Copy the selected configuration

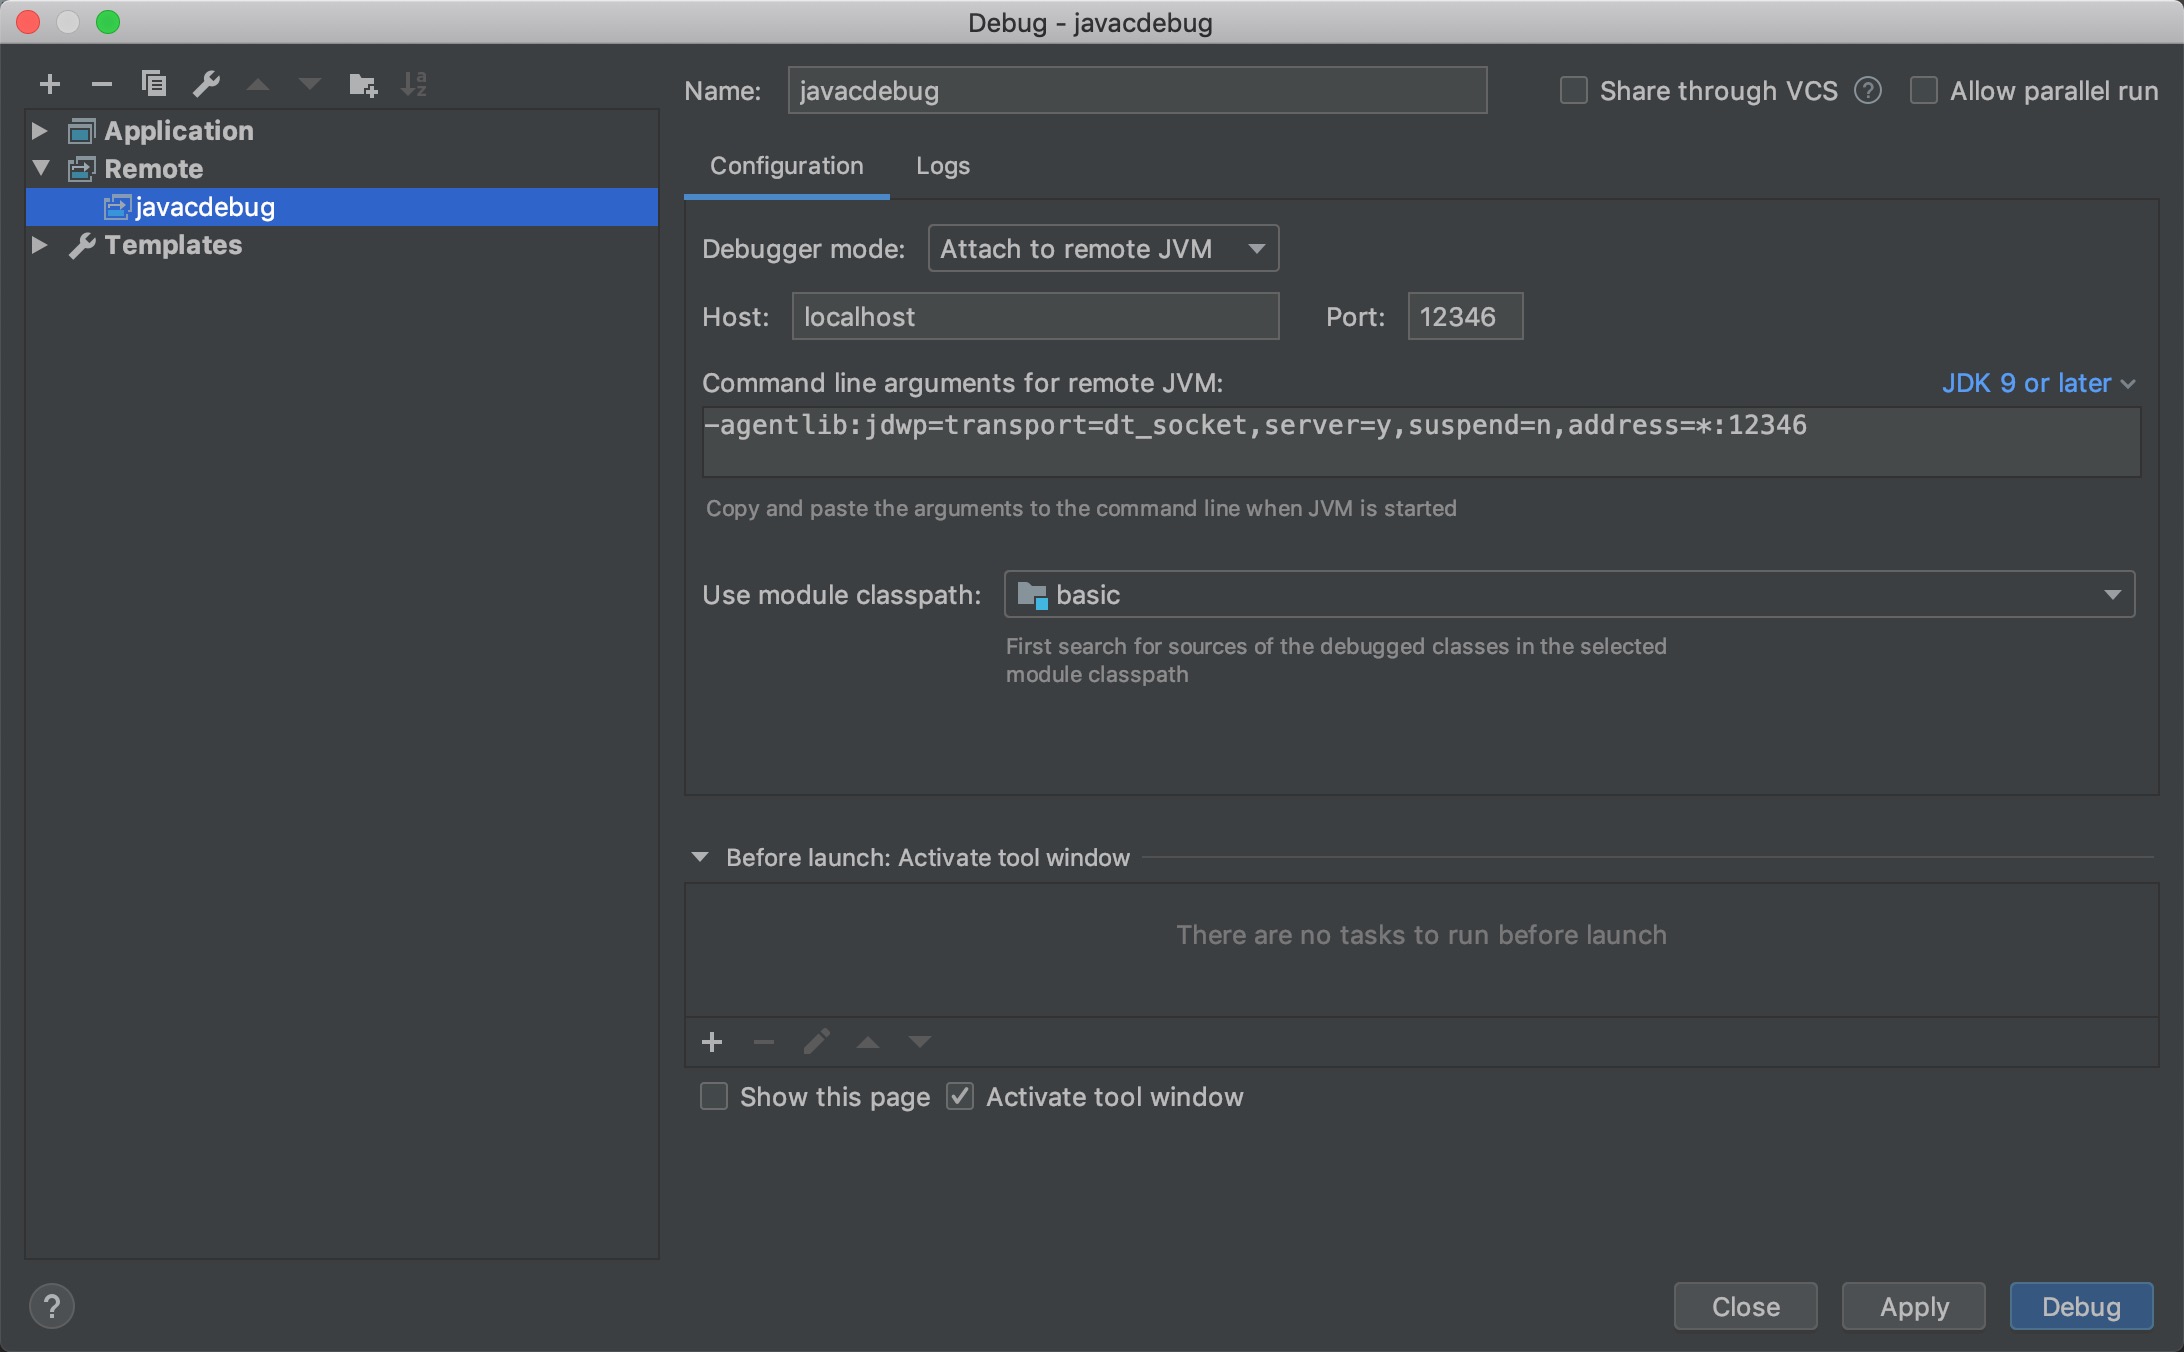(153, 84)
